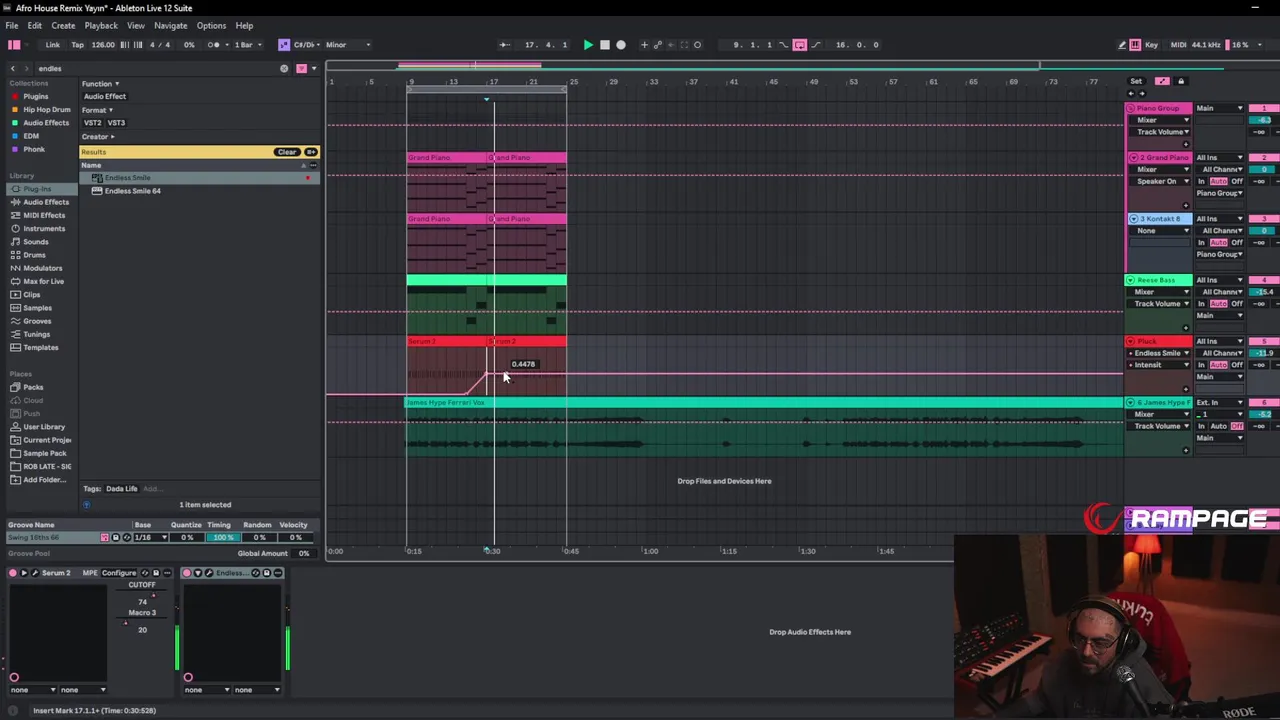This screenshot has width=1280, height=720.
Task: Open the Navigate menu
Action: tap(170, 25)
